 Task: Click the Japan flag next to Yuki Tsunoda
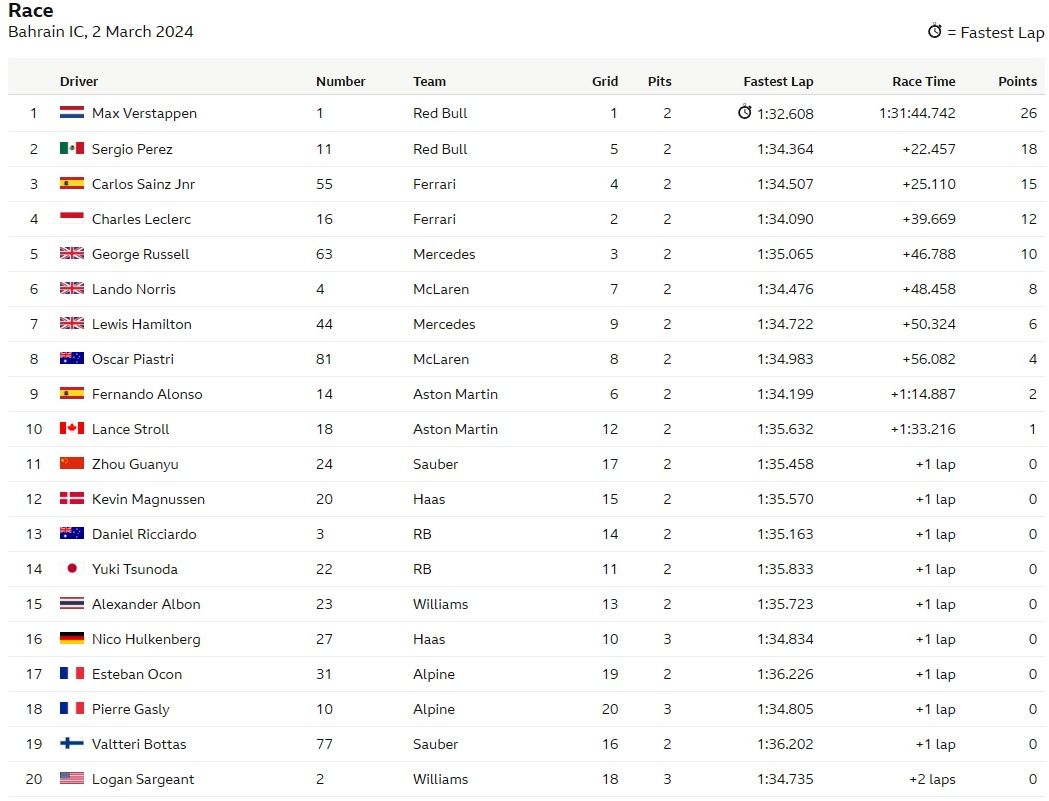click(72, 568)
